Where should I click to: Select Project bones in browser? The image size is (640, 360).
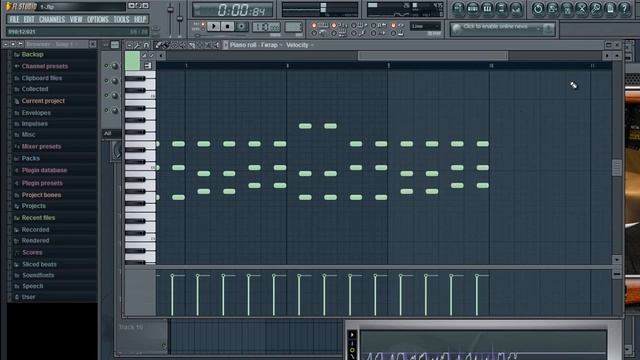(41, 195)
